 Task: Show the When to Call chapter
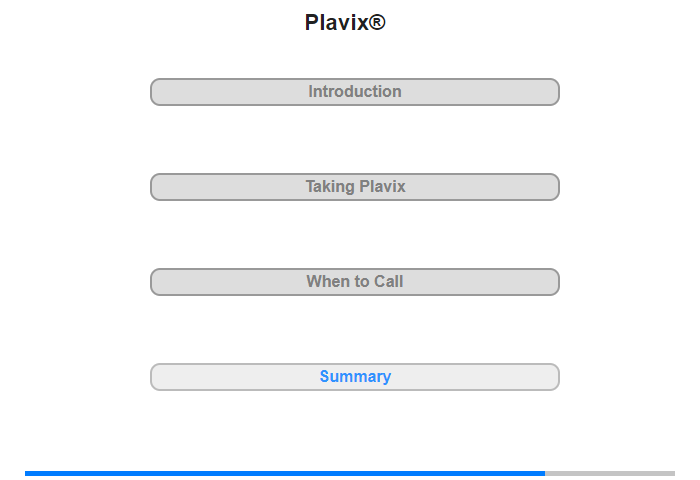point(355,282)
